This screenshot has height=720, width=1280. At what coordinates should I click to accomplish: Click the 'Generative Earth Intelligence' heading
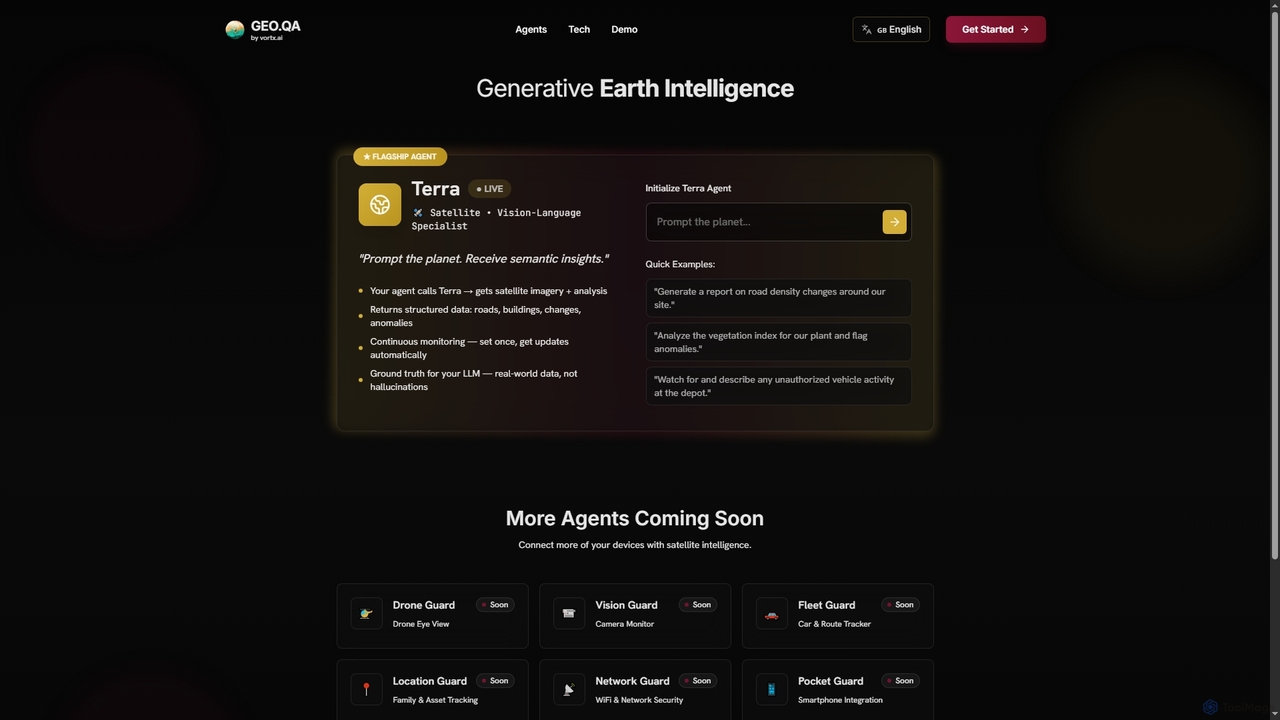tap(635, 88)
